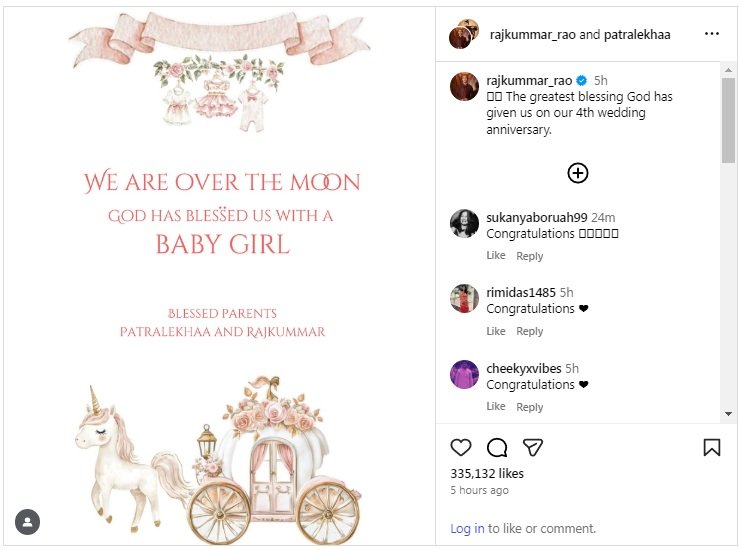The image size is (740, 550).
Task: Open cheekyxvibes' profile avatar
Action: 465,374
